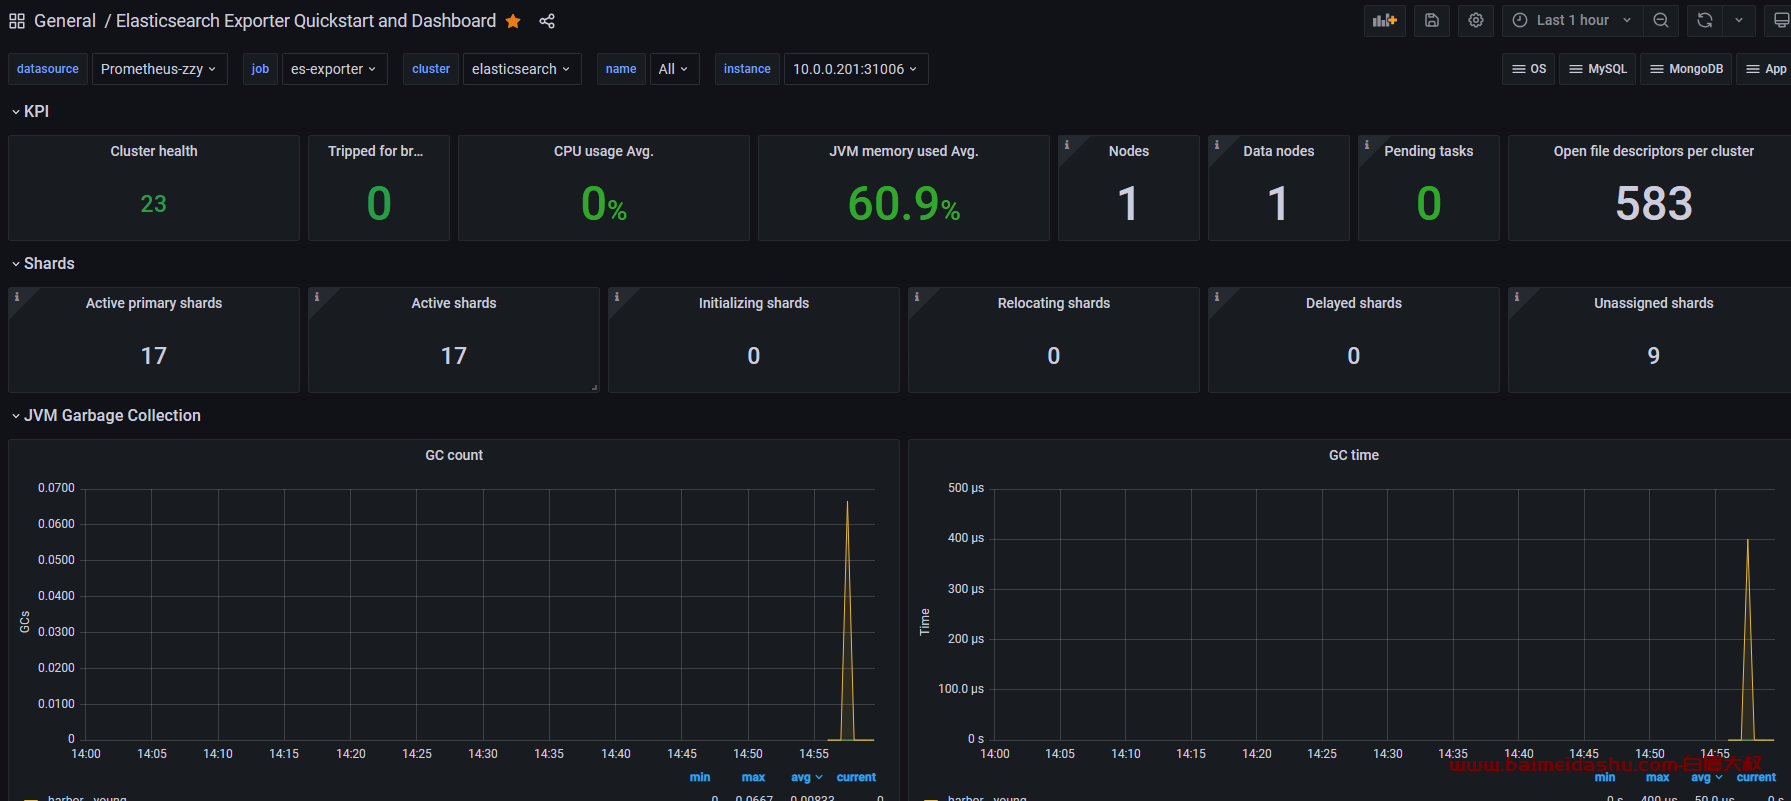Open the job es-exporter dropdown
The width and height of the screenshot is (1791, 801).
pyautogui.click(x=334, y=69)
